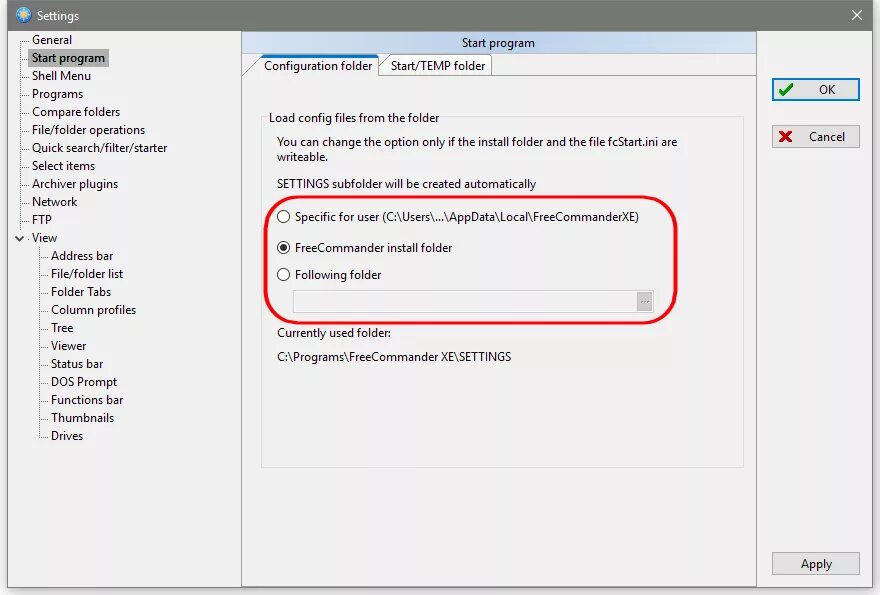Open Drives settings under View
This screenshot has height=595, width=880.
(67, 435)
